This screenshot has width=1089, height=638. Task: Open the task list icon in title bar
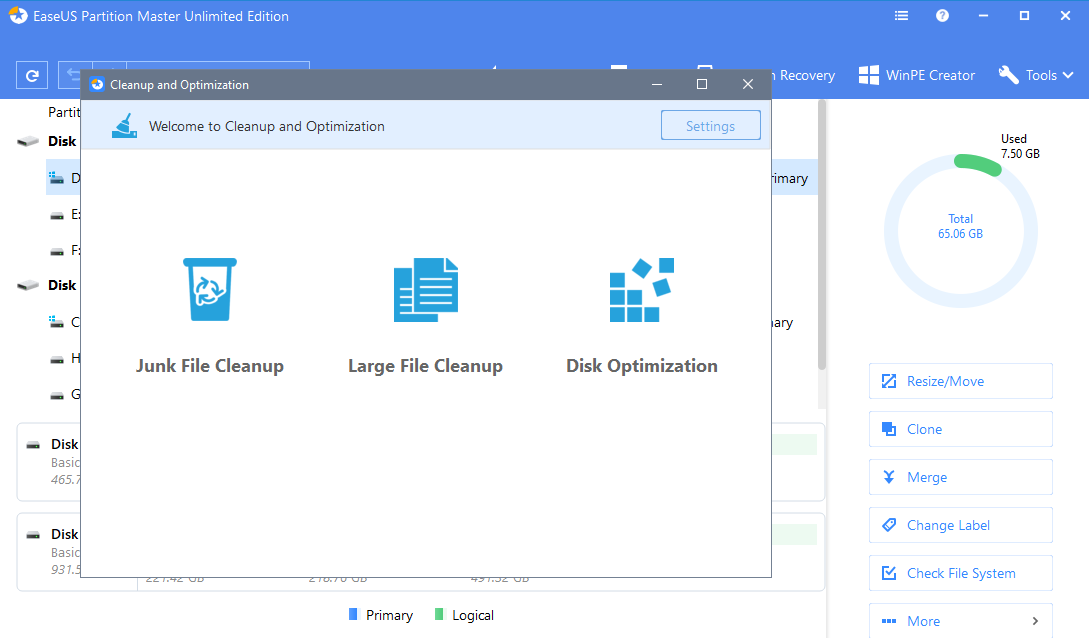902,16
